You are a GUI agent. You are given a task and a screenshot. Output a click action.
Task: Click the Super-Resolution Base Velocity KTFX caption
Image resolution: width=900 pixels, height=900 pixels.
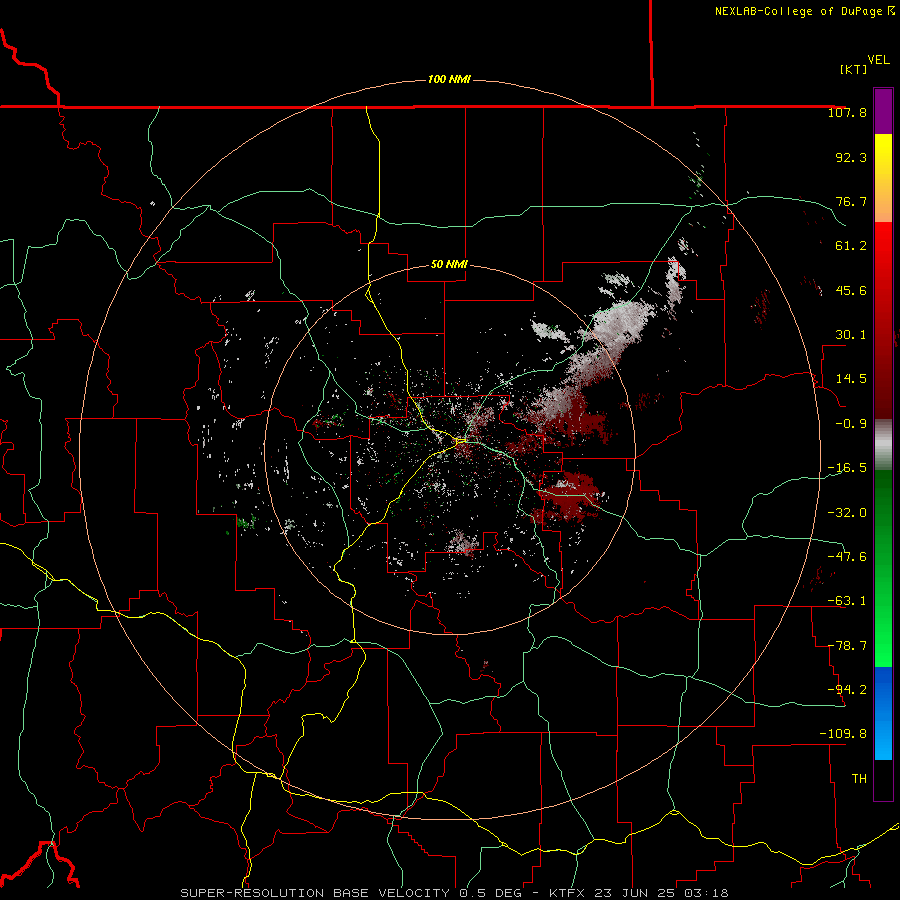pos(454,893)
